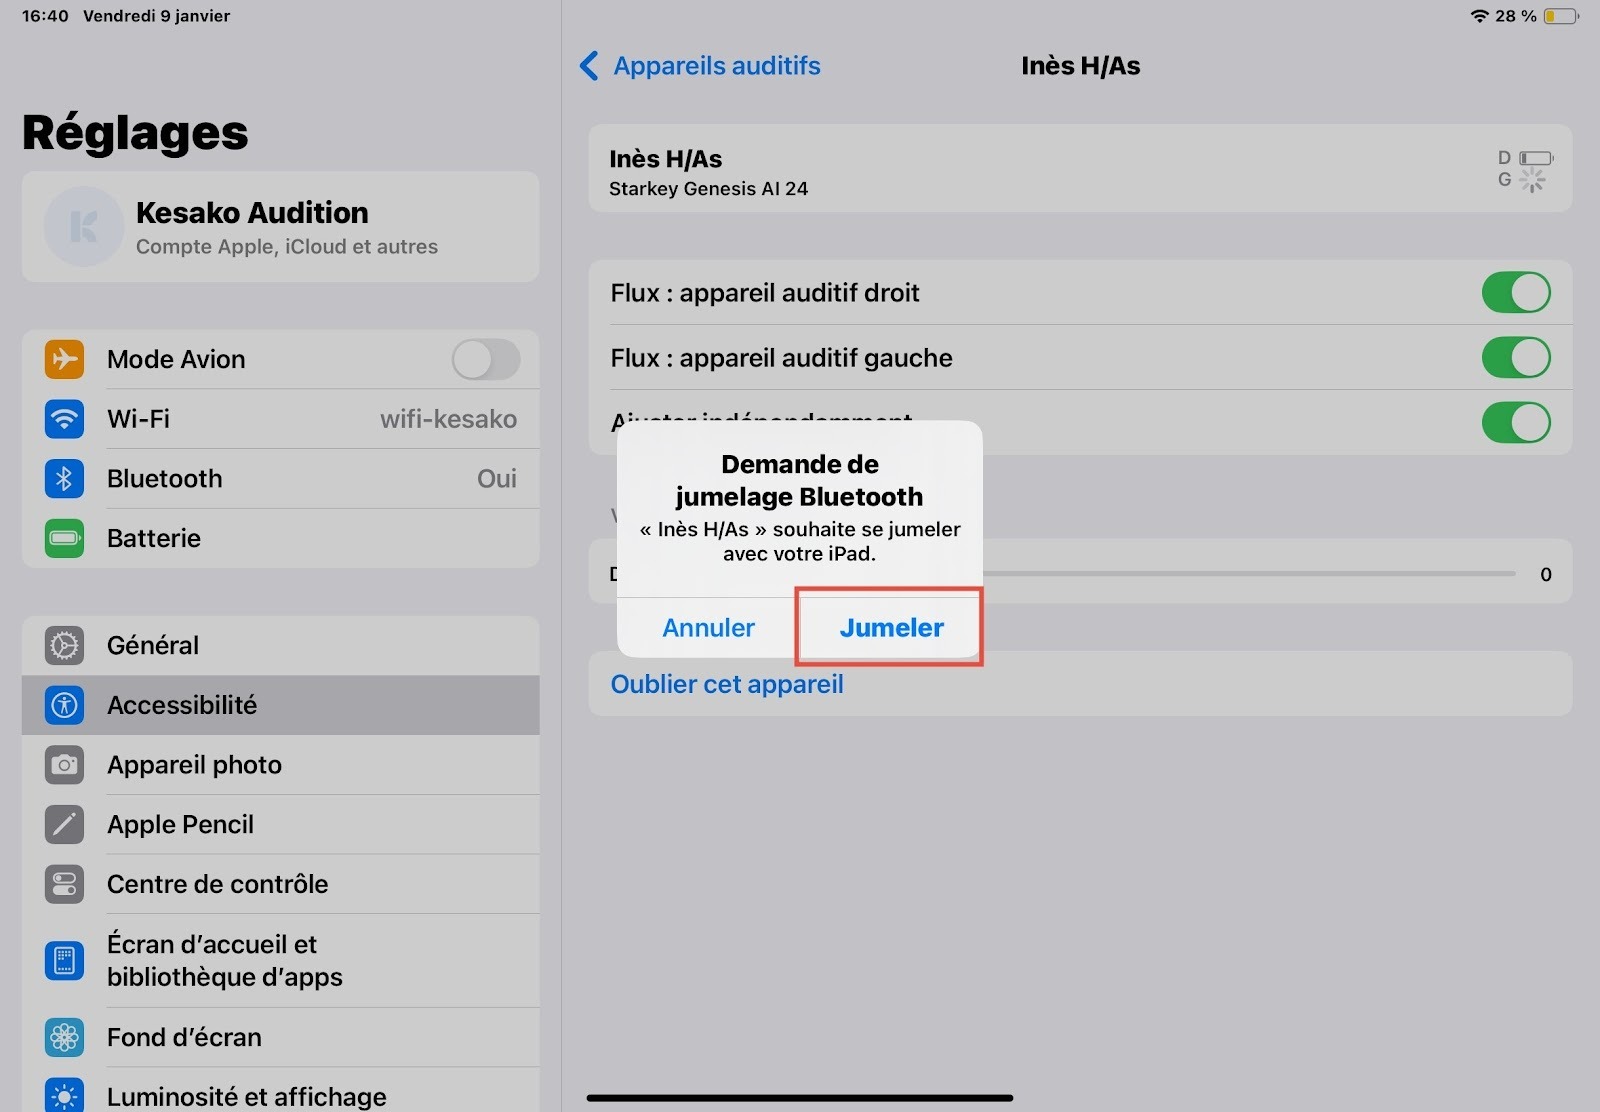
Task: Turn off Flux appareil auditif droit switch
Action: pyautogui.click(x=1516, y=293)
